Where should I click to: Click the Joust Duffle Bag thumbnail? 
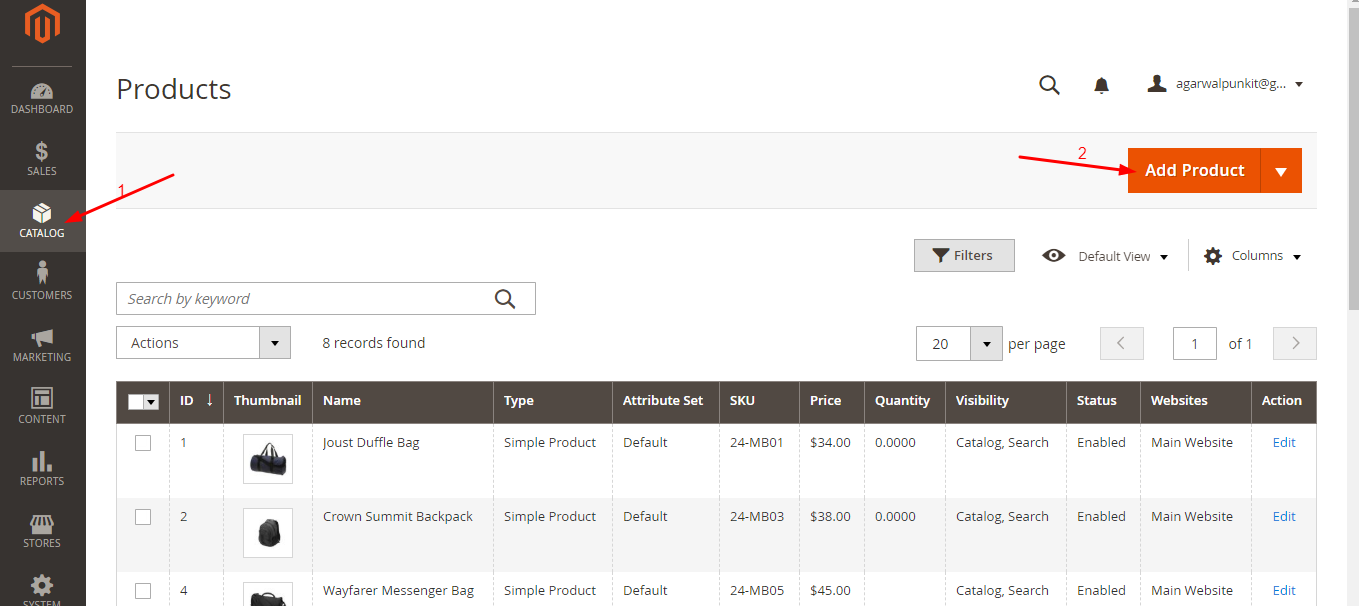coord(268,459)
